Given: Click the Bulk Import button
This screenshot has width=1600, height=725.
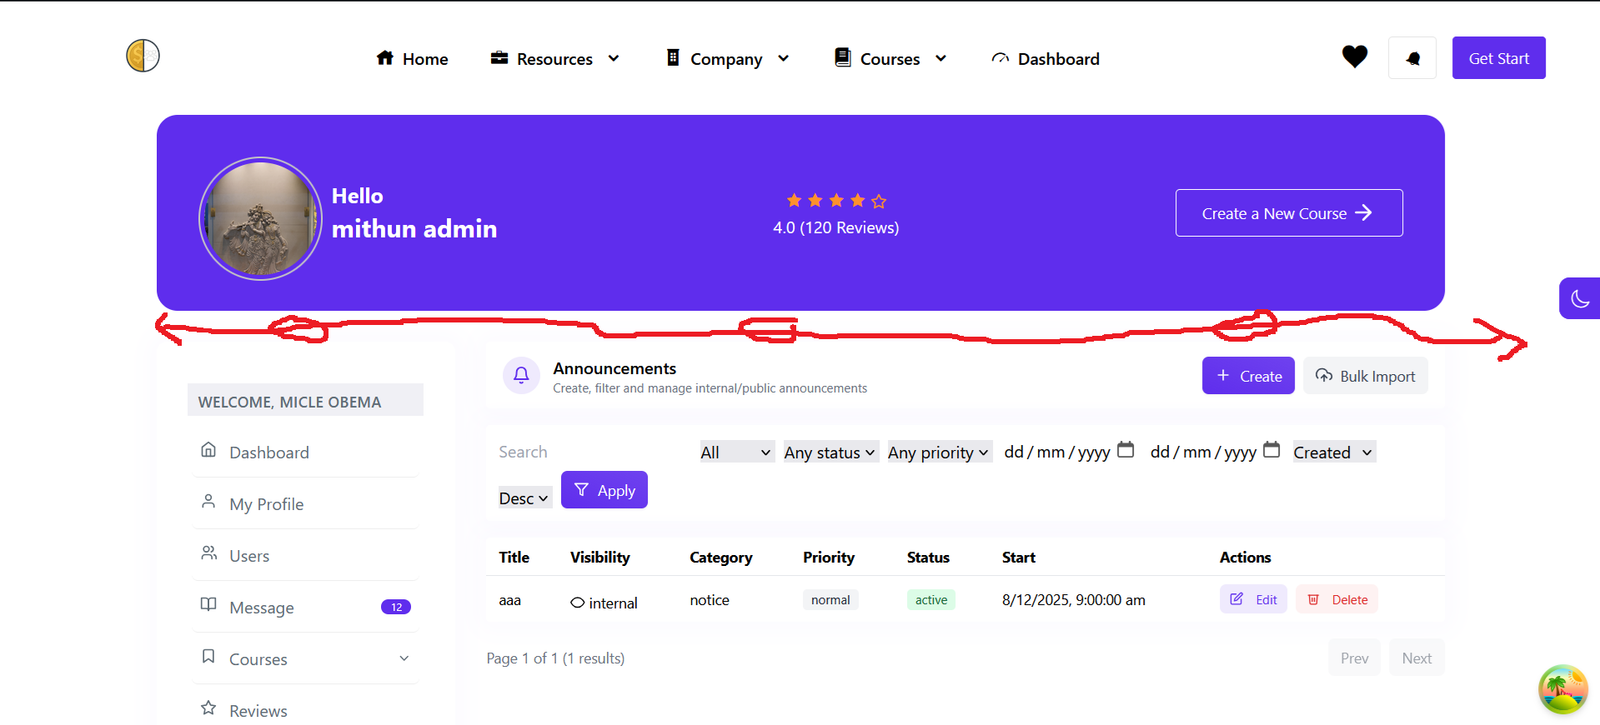Looking at the screenshot, I should [1365, 376].
